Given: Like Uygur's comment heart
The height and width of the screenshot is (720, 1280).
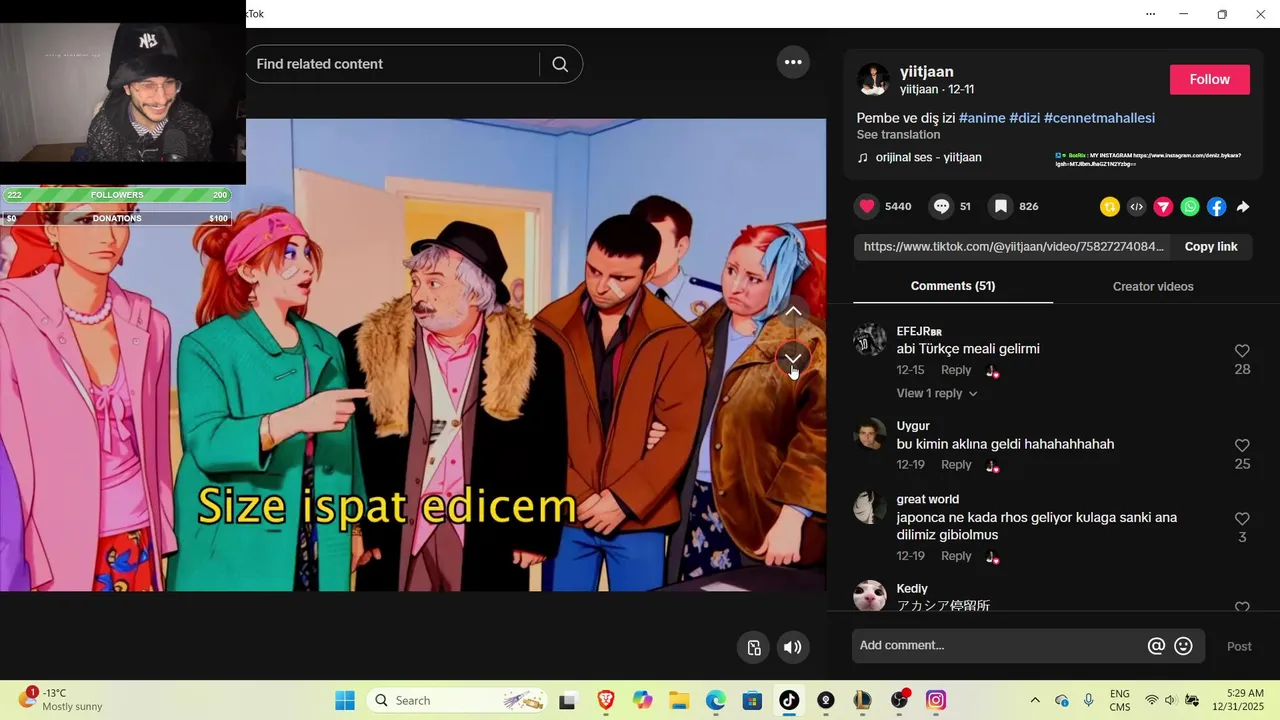Looking at the screenshot, I should click(1242, 446).
